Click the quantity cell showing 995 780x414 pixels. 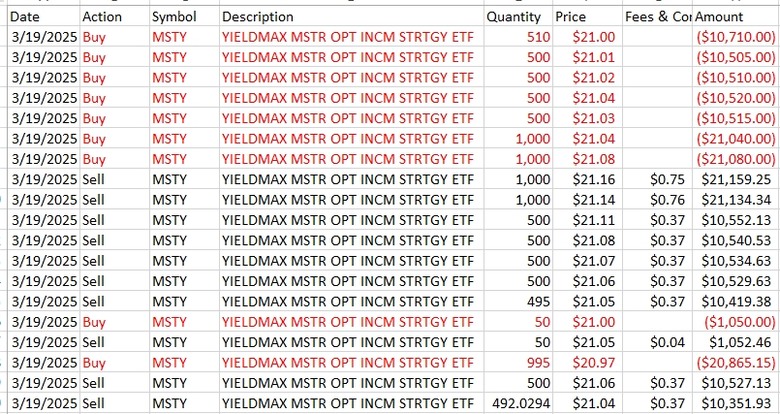pyautogui.click(x=518, y=363)
